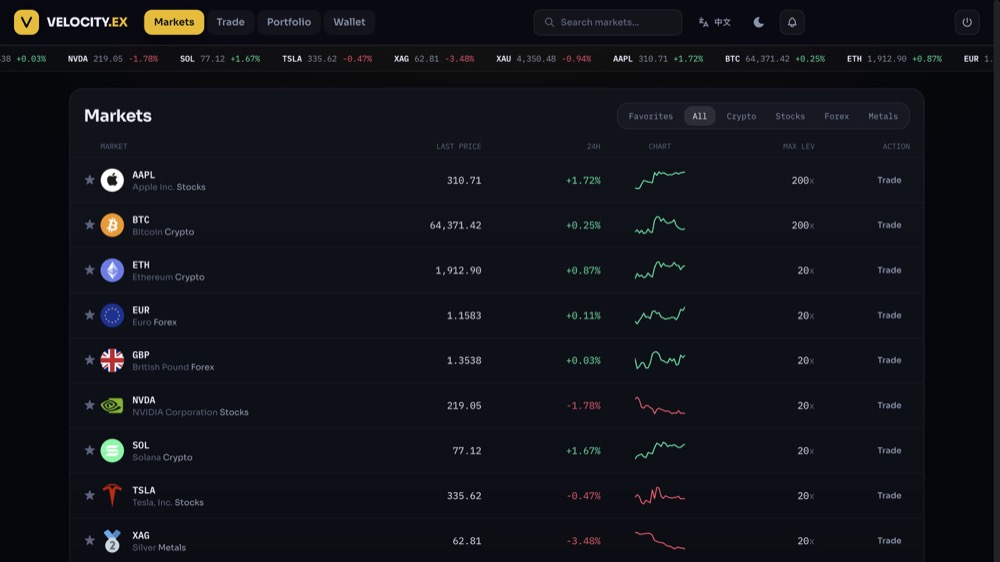Favorite BTC with its star
Viewport: 1000px width, 562px height.
tap(89, 225)
